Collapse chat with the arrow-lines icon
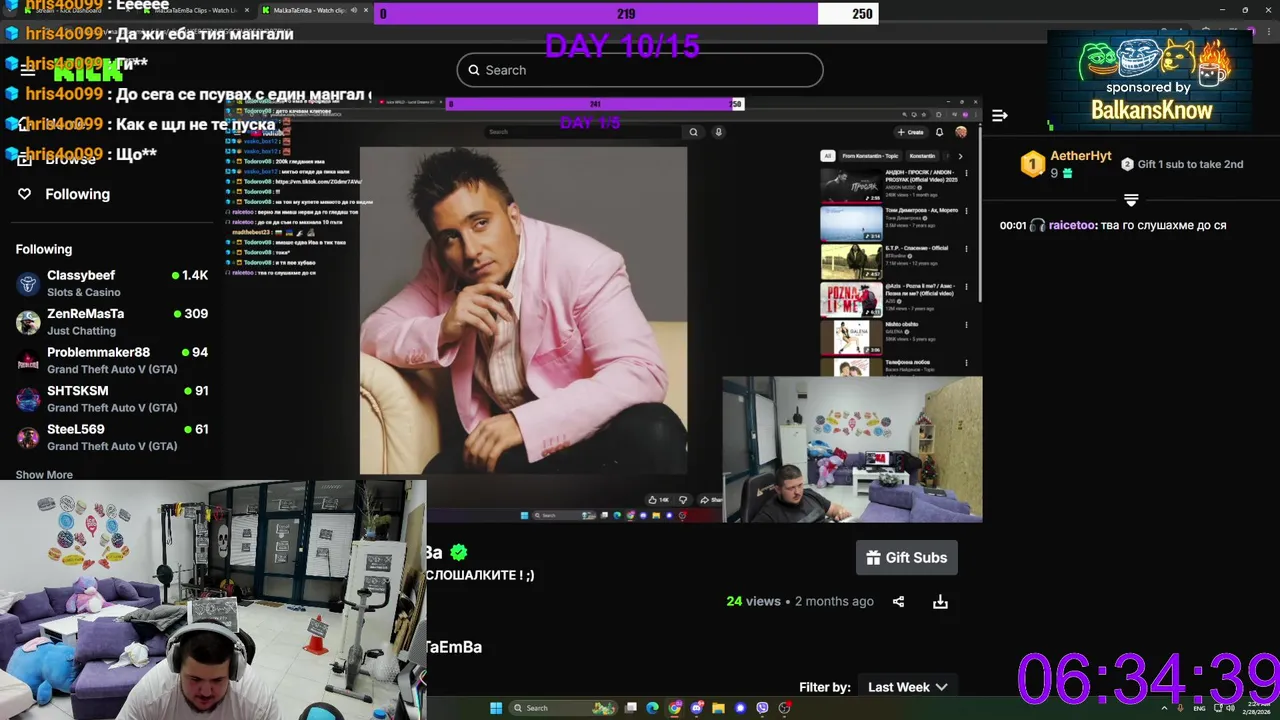The width and height of the screenshot is (1280, 720). [x=999, y=115]
